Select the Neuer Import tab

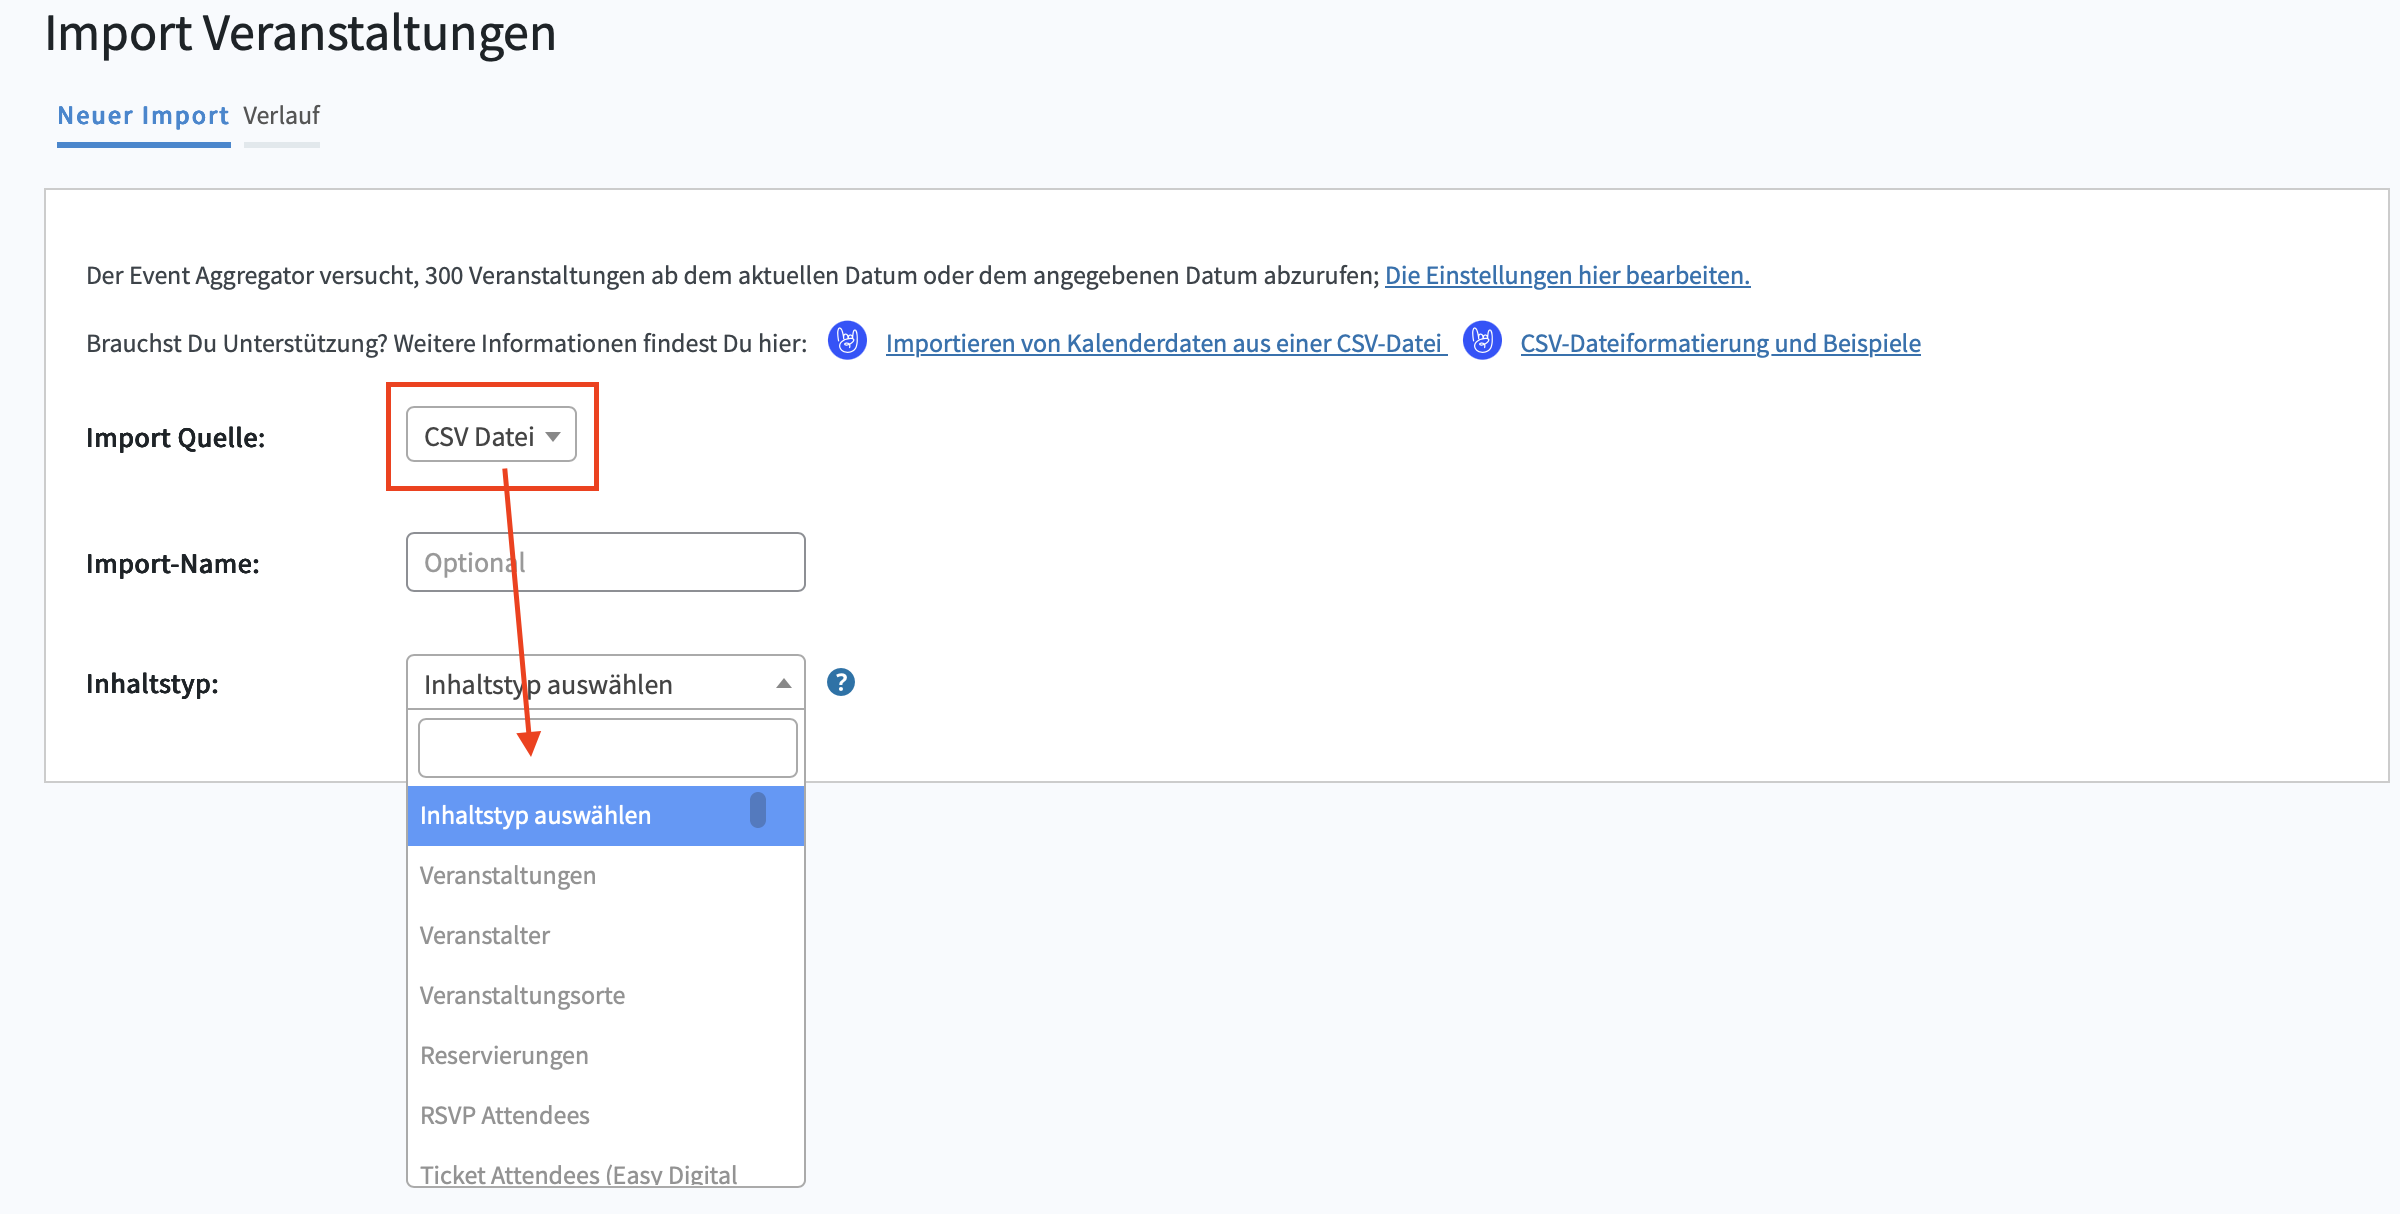tap(143, 116)
